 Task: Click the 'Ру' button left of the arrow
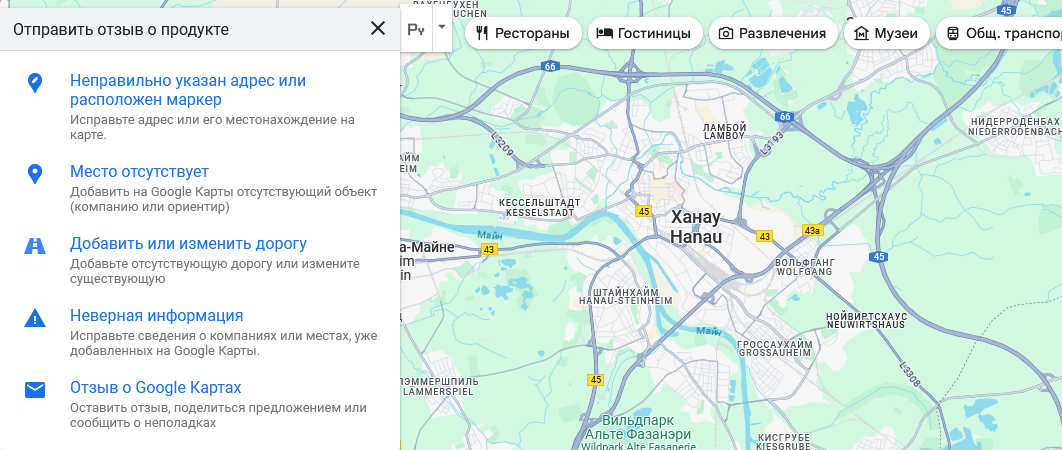417,30
